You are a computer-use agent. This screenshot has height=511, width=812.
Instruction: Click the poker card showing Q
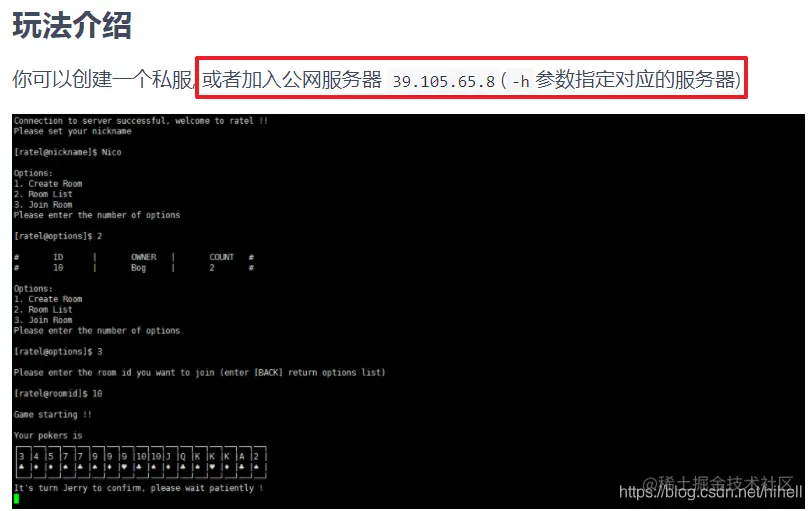(x=185, y=461)
